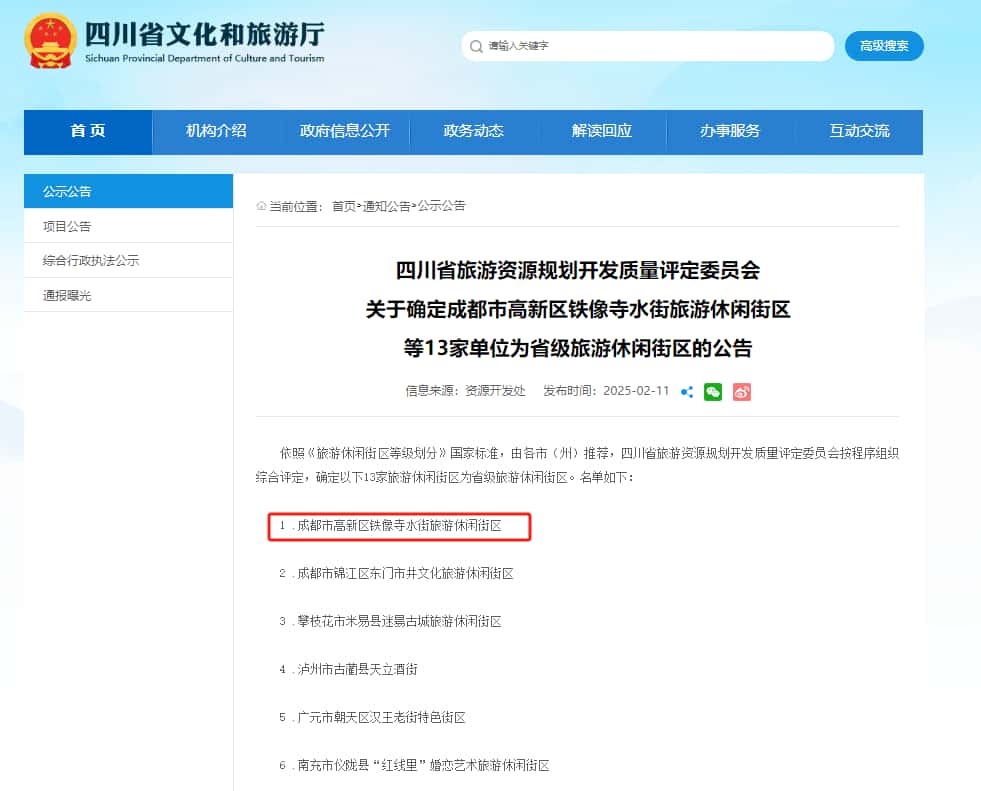Share article via red Weibo icon

[741, 392]
